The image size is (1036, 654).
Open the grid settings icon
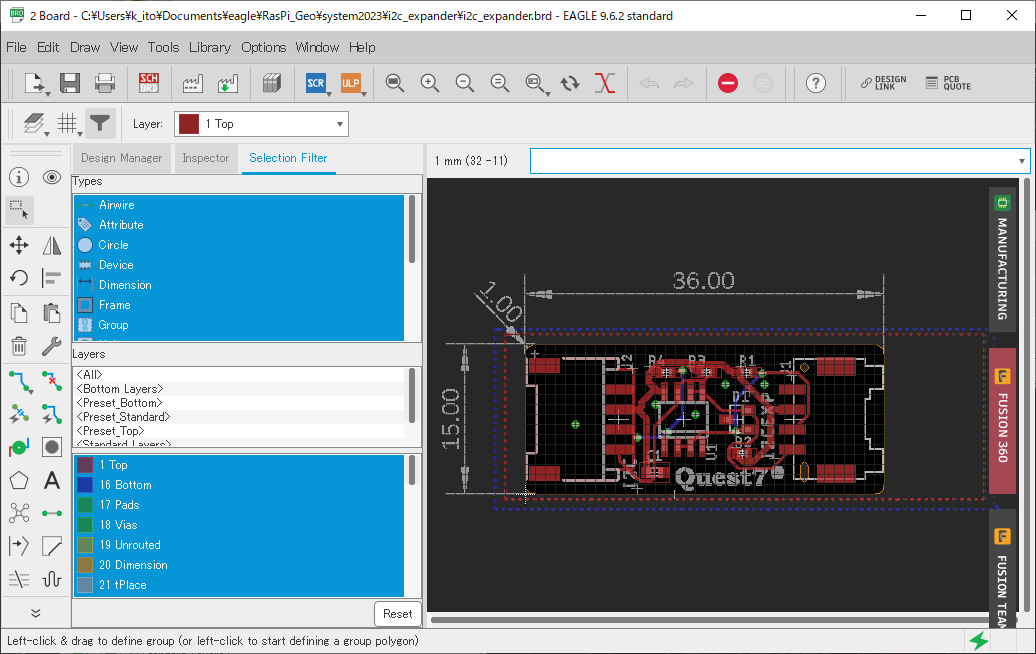tap(67, 124)
